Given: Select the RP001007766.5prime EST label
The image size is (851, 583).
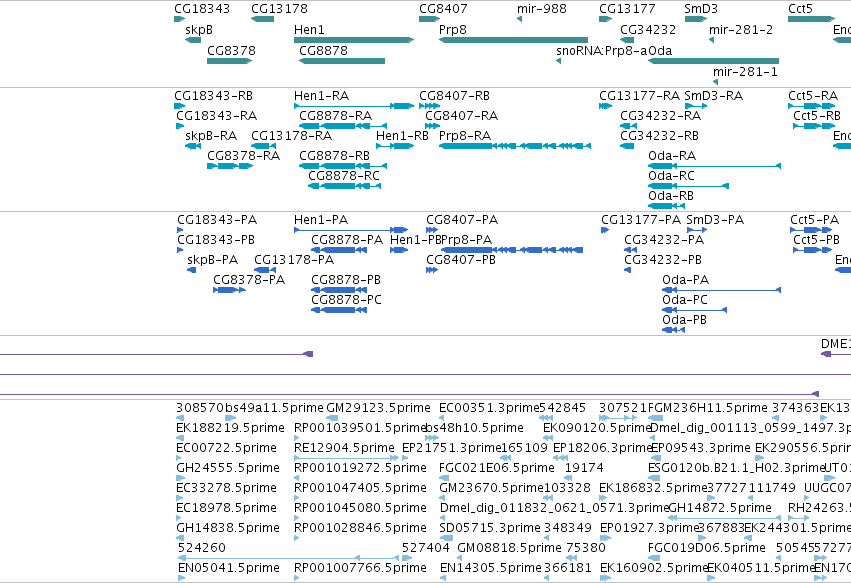Looking at the screenshot, I should point(360,568).
